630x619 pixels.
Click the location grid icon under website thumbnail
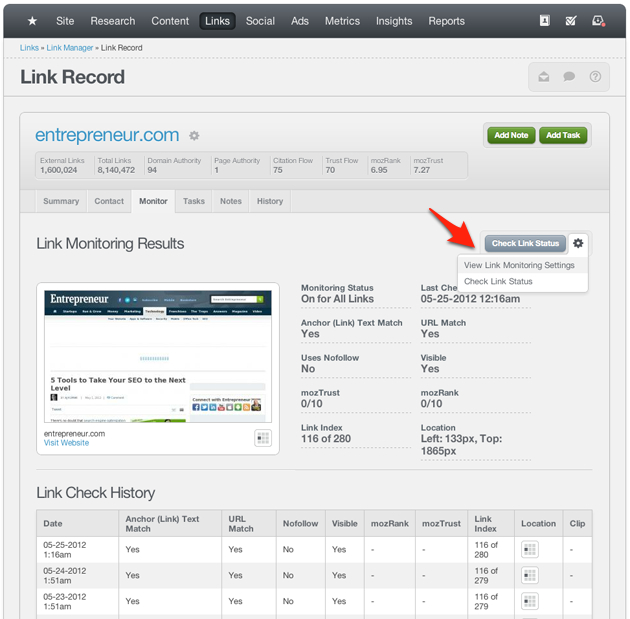pyautogui.click(x=263, y=438)
